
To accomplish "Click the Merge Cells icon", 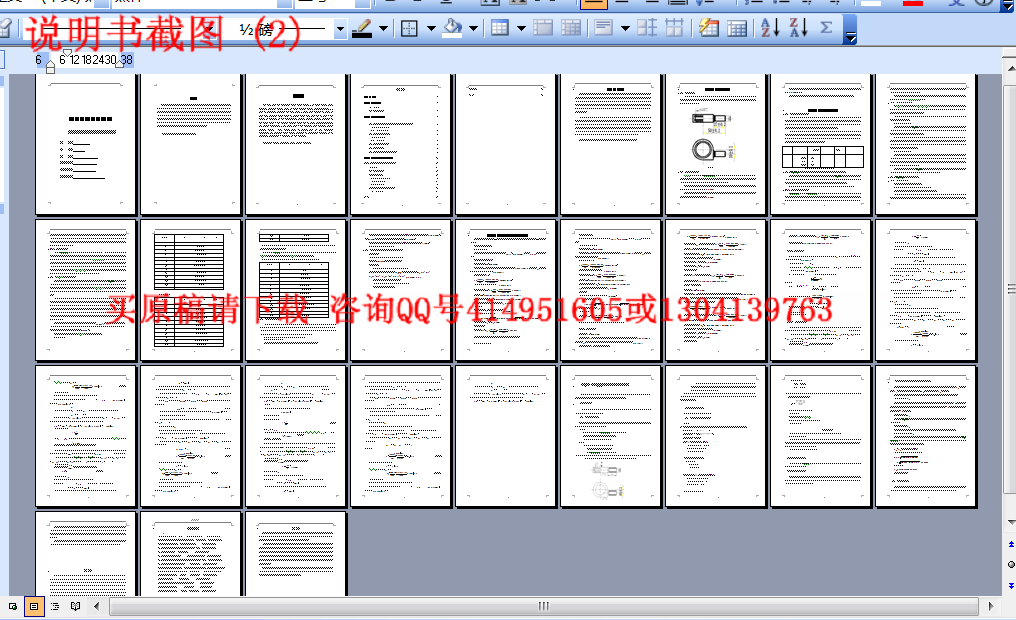I will [543, 29].
